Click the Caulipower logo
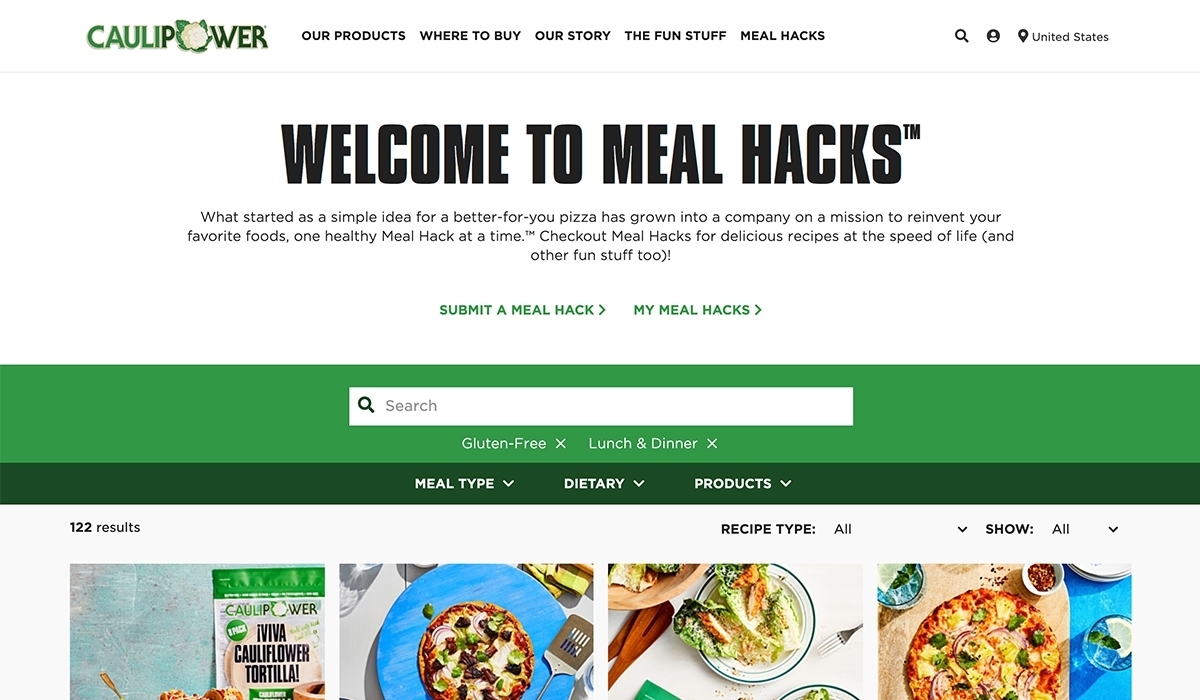Image resolution: width=1200 pixels, height=700 pixels. [x=178, y=36]
